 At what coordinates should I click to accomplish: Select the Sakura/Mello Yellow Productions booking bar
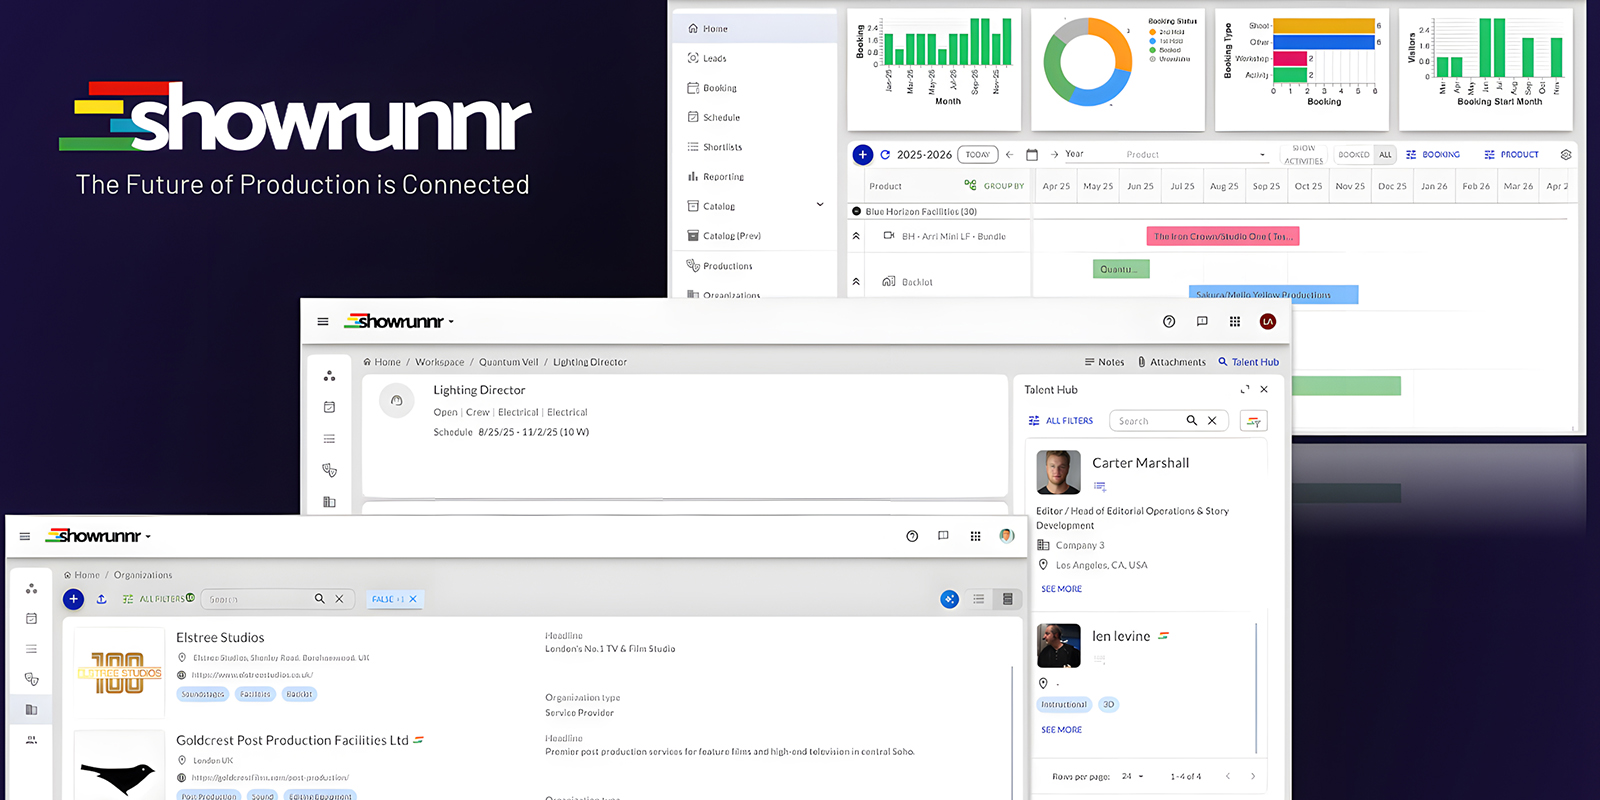(1273, 295)
